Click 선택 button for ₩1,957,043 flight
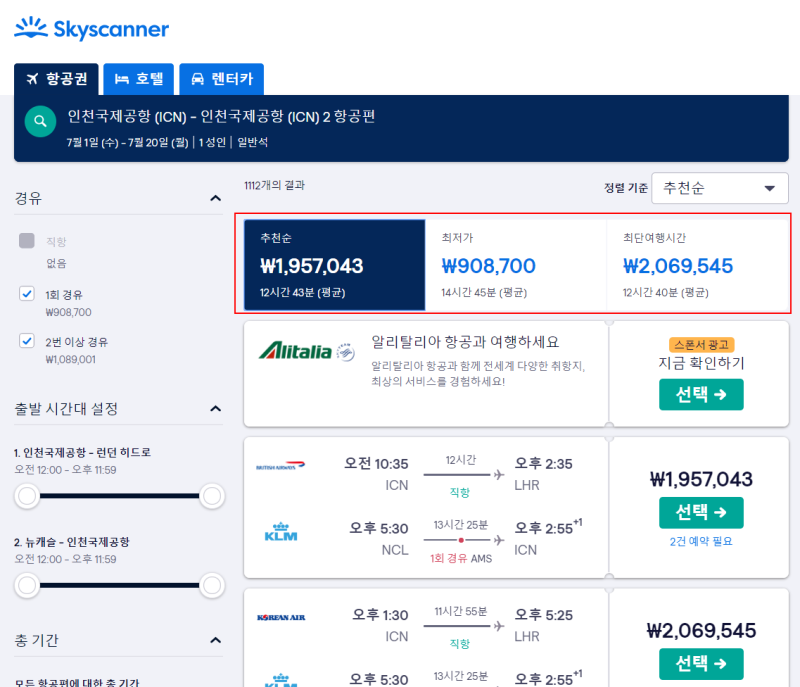Image resolution: width=800 pixels, height=687 pixels. (x=701, y=512)
